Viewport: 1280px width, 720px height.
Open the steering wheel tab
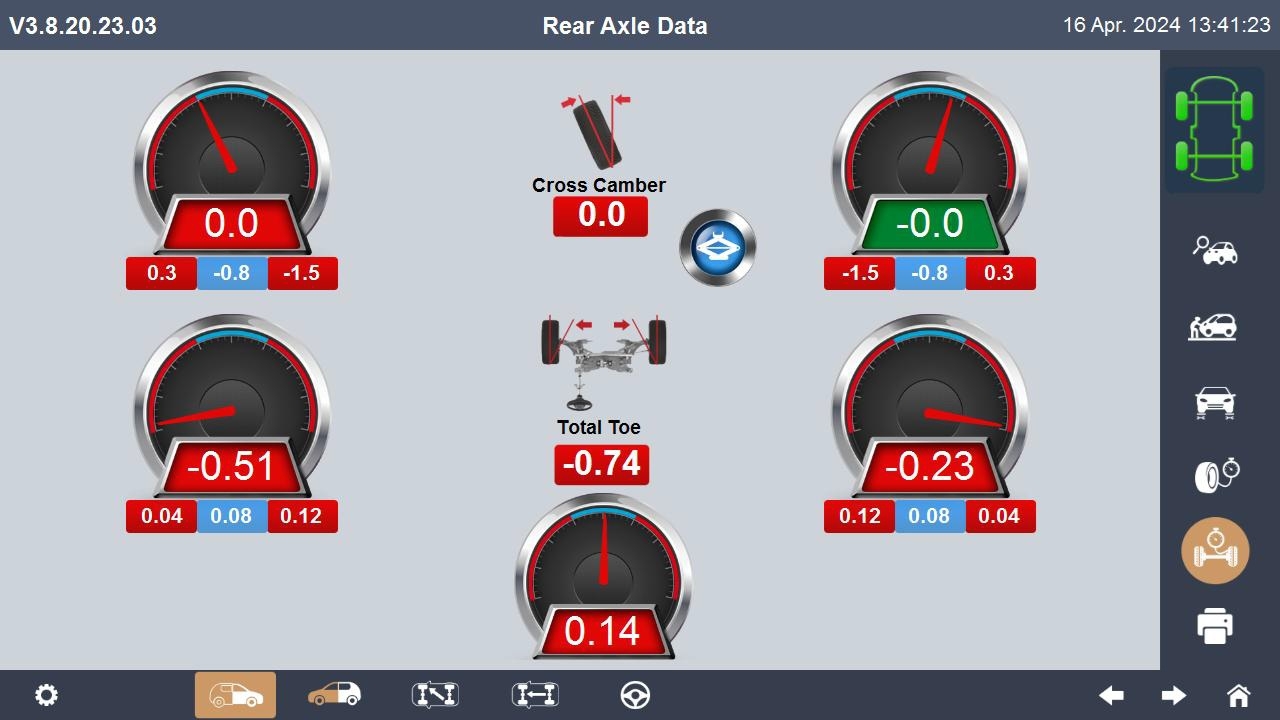click(635, 695)
